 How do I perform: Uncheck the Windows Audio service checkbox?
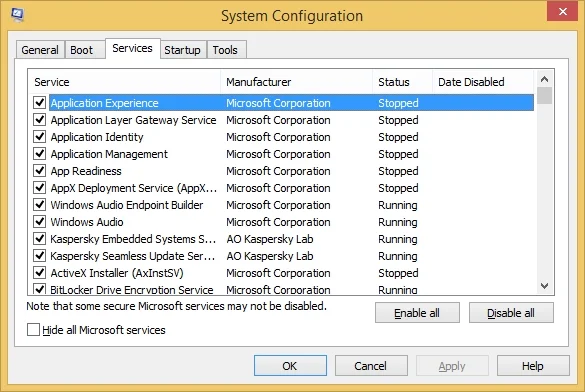(40, 221)
